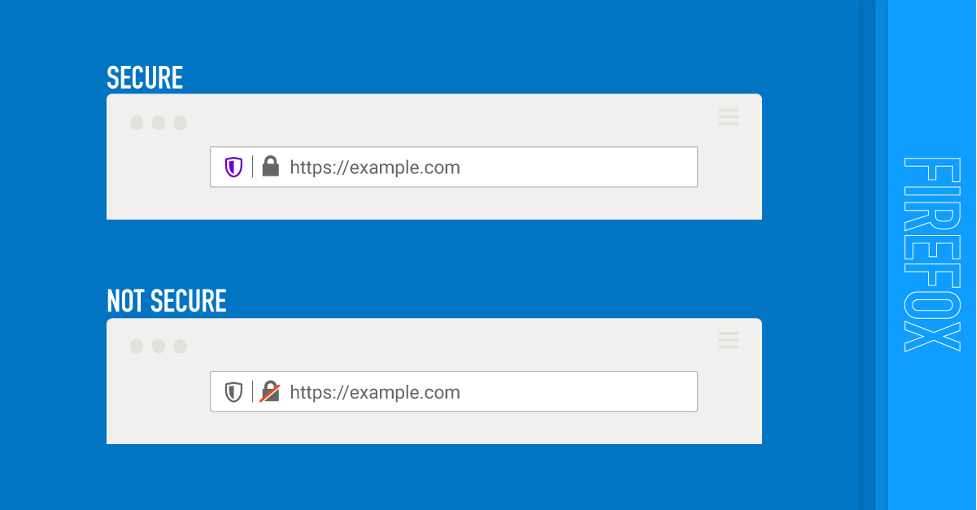977x510 pixels.
Task: Click third window dot in not secure window
Action: [180, 346]
